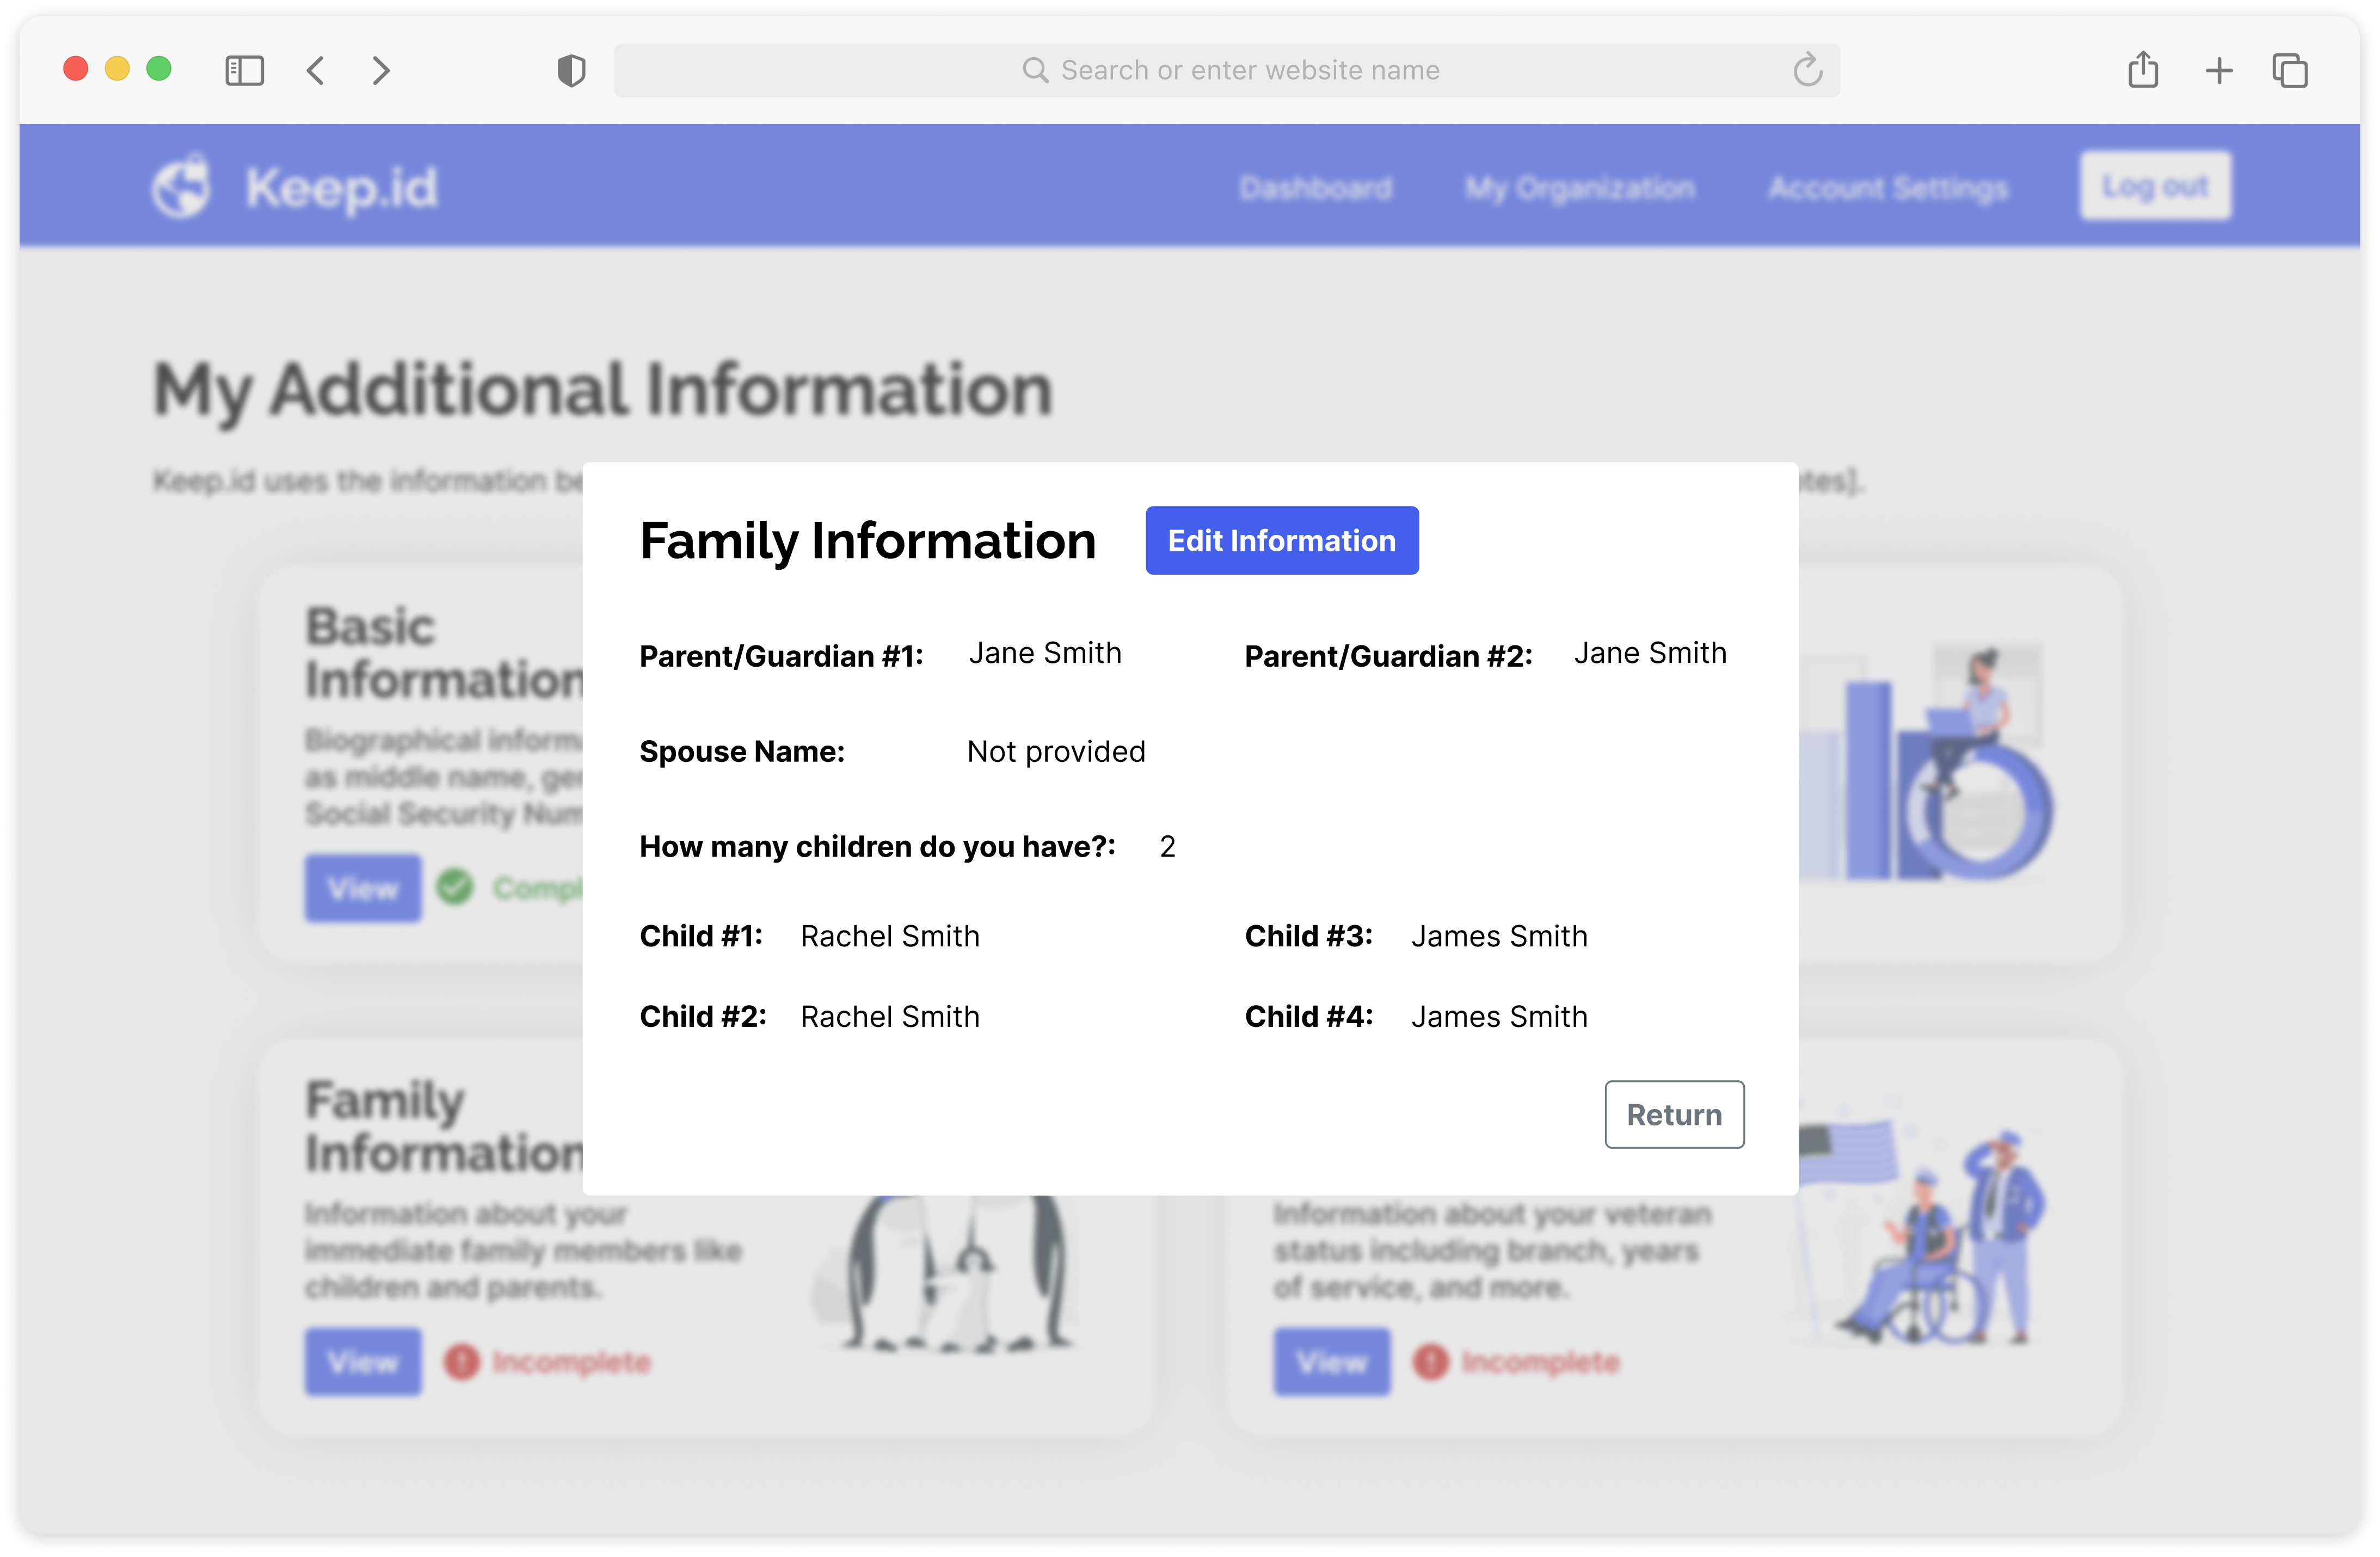Toggle the browser sidebar panel icon
2380x1557 pixels.
244,70
